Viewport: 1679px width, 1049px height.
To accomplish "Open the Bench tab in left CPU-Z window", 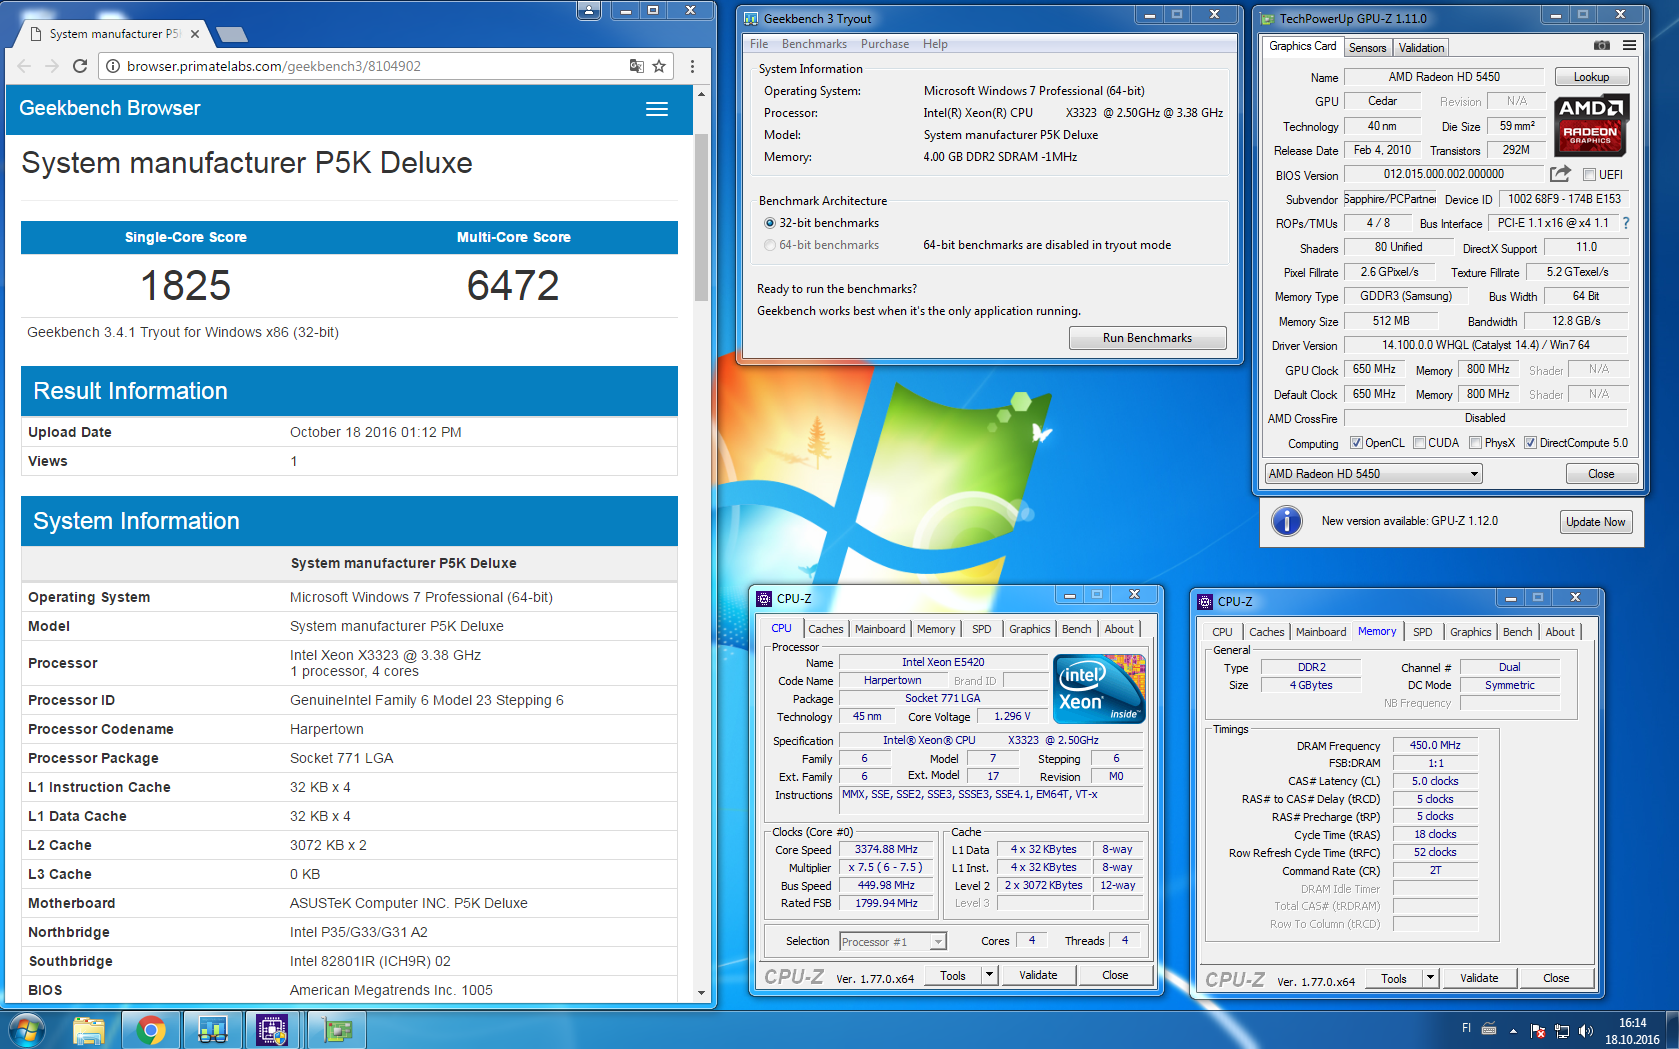I will coord(1077,629).
